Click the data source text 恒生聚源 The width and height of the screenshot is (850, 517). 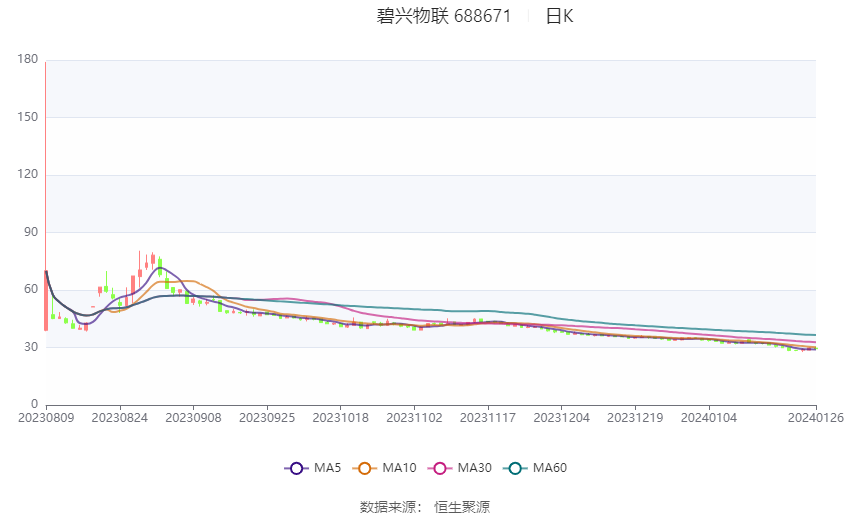(x=462, y=507)
